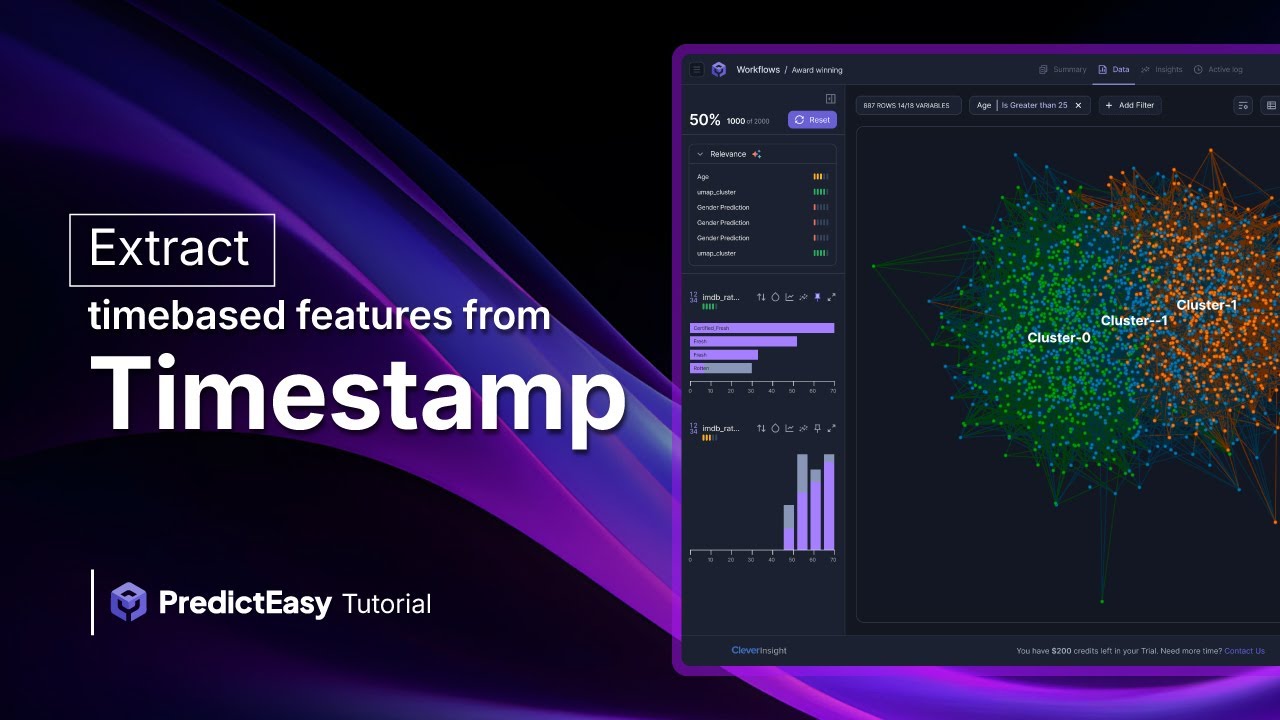
Task: Switch to table view icon at top right
Action: tap(1271, 105)
